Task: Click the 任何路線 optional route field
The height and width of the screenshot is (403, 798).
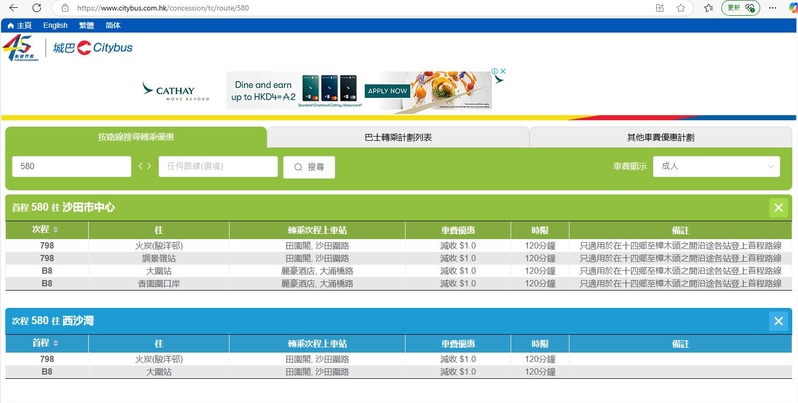Action: (218, 167)
